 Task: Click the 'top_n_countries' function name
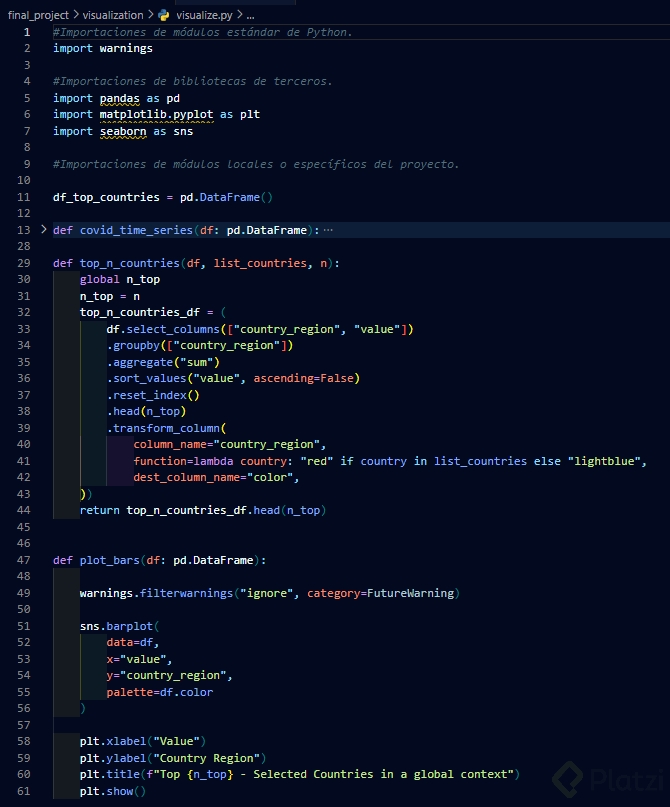click(x=129, y=263)
